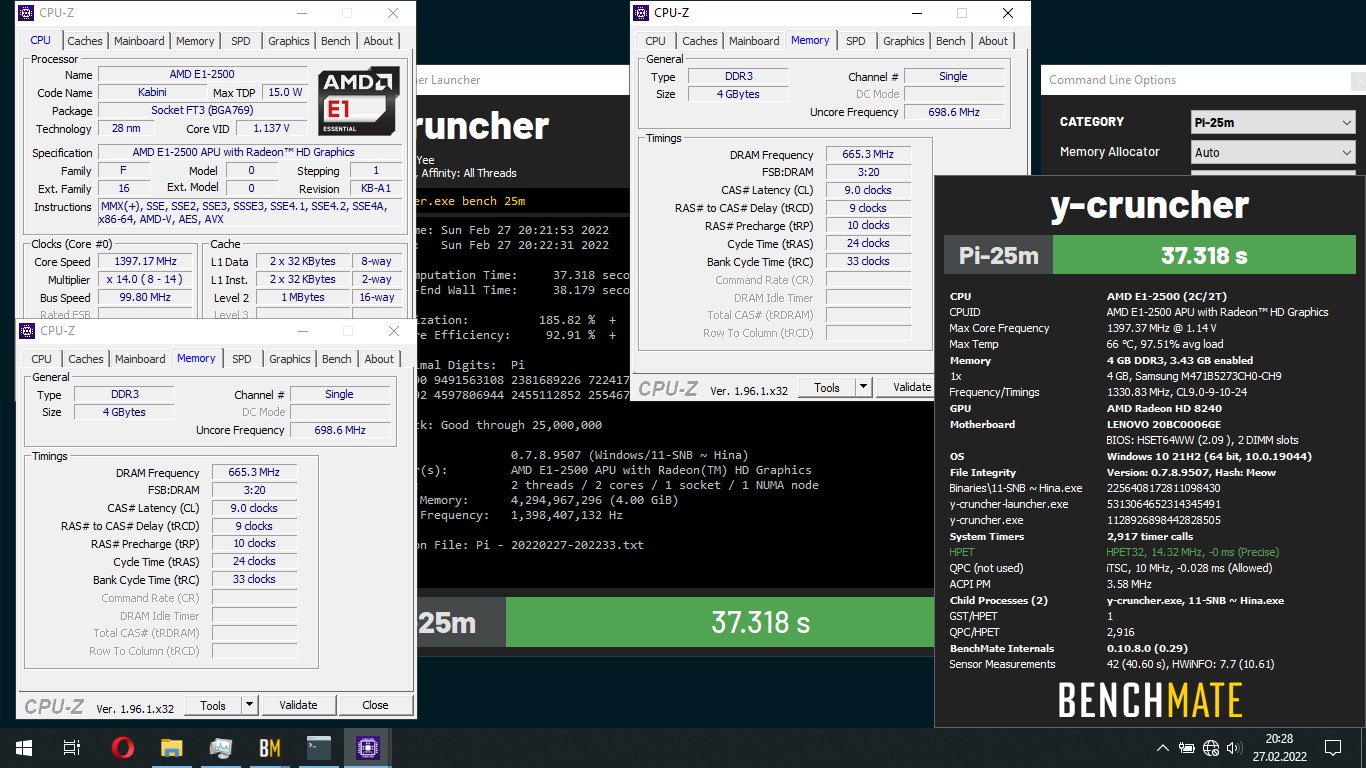Switch to the terminal window taskbar icon
The height and width of the screenshot is (768, 1366).
[318, 747]
